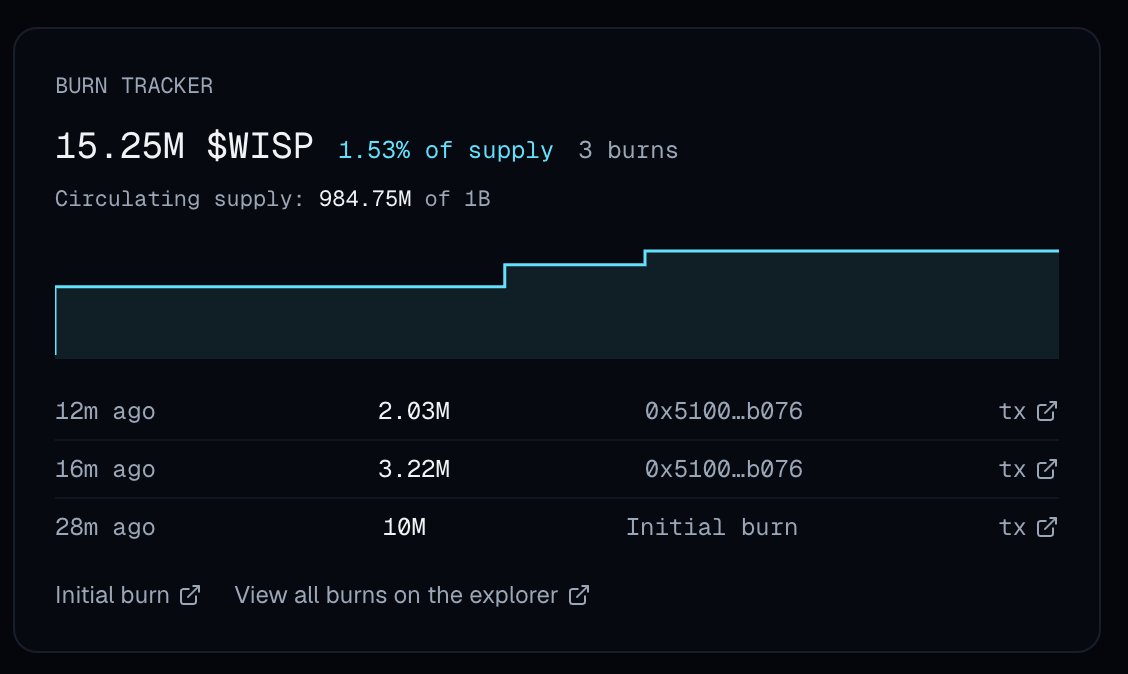Image resolution: width=1128 pixels, height=674 pixels.
Task: Select the 28m ago timestamp
Action: (x=105, y=527)
